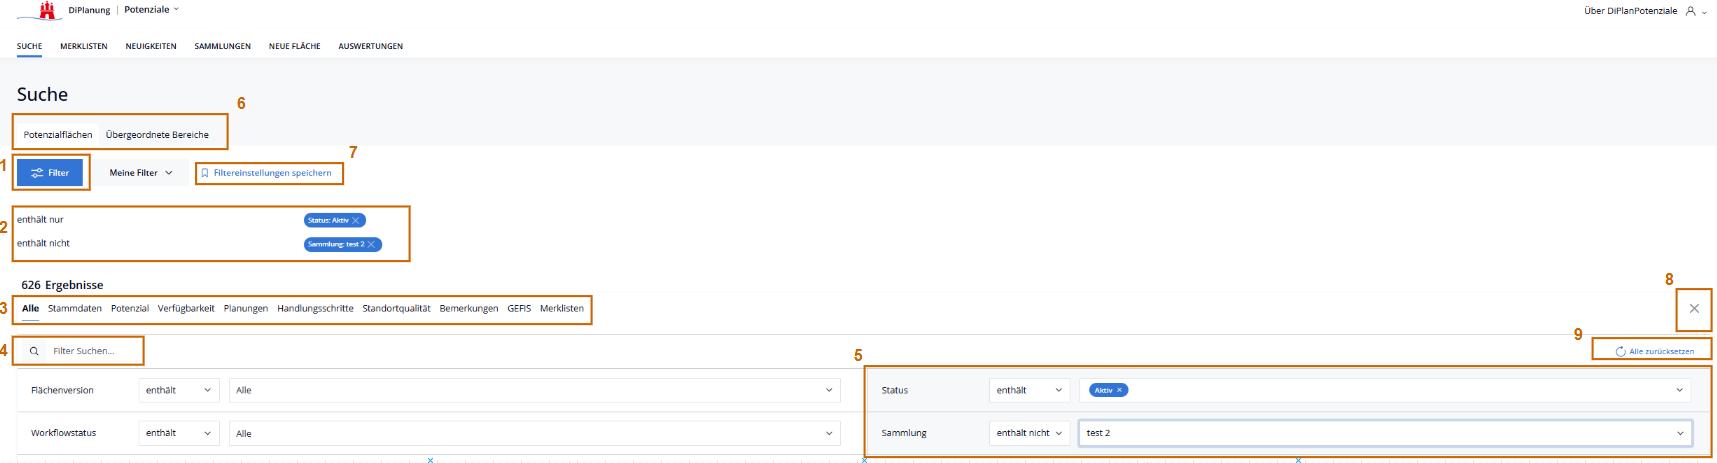Expand the 'Meine Filter' dropdown
The height and width of the screenshot is (463, 1717).
(x=141, y=173)
